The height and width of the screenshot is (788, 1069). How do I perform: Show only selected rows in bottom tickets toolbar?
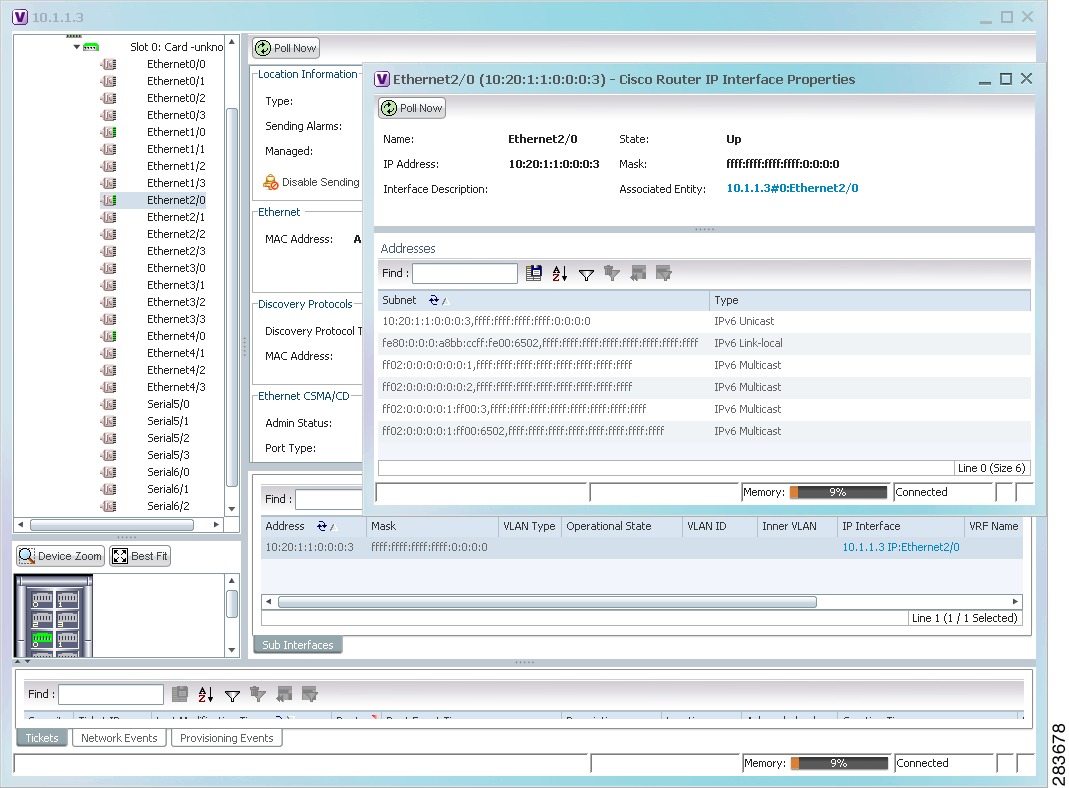pyautogui.click(x=310, y=694)
